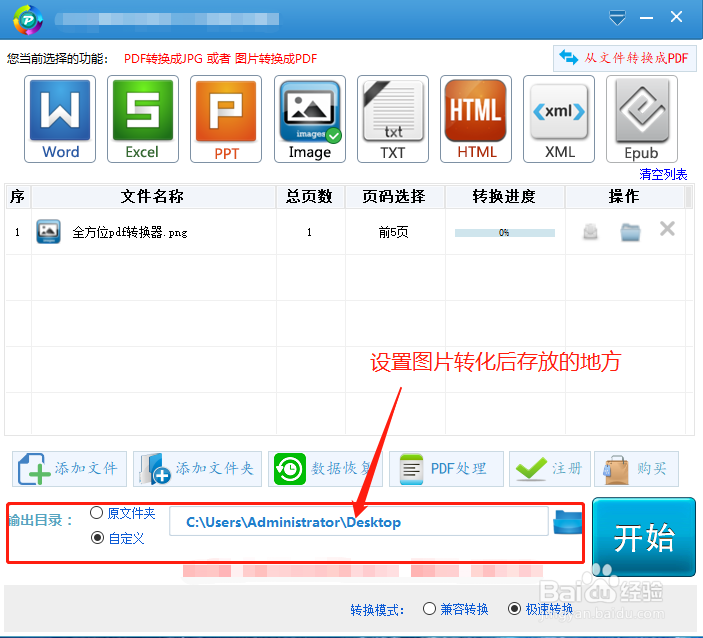Click the 操作 column header
This screenshot has width=703, height=638.
[624, 196]
